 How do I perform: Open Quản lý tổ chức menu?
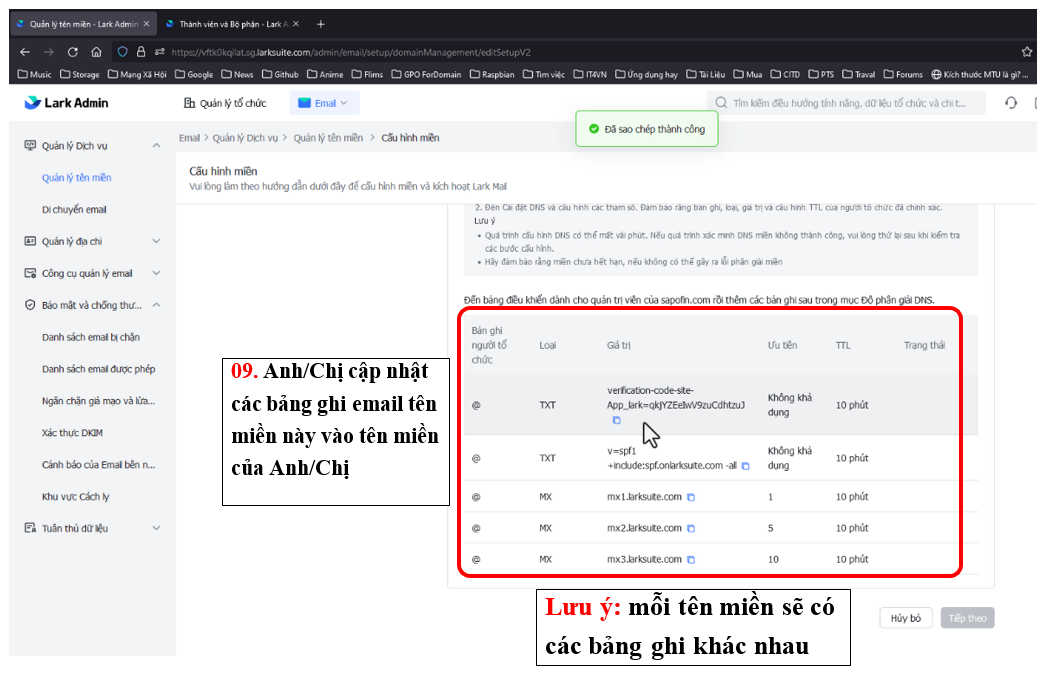click(225, 103)
